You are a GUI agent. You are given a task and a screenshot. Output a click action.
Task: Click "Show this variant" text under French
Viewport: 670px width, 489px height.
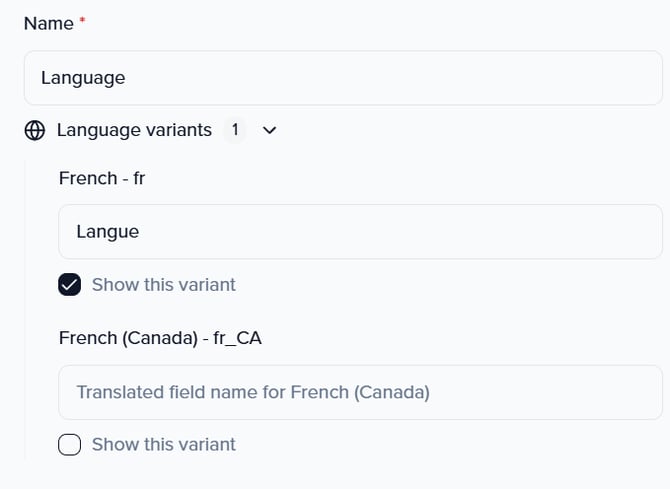(163, 285)
